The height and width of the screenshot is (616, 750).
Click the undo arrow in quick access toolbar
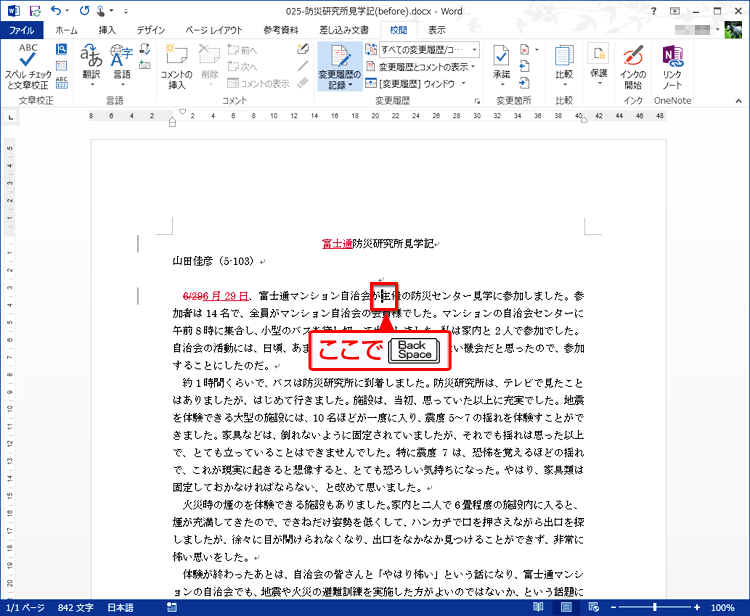(56, 11)
